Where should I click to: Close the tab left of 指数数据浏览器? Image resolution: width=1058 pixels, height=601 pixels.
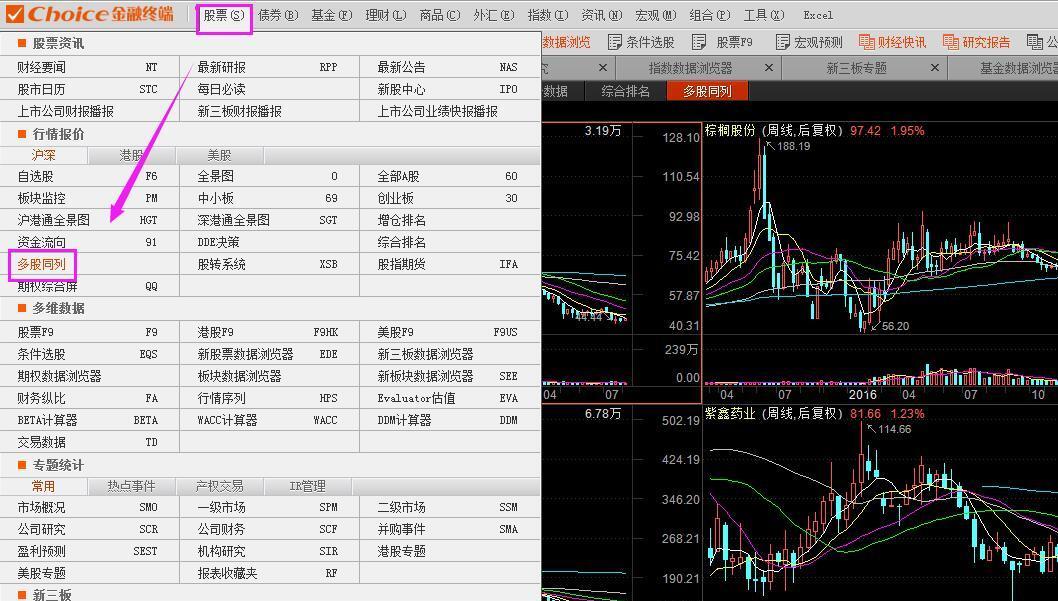pos(603,68)
